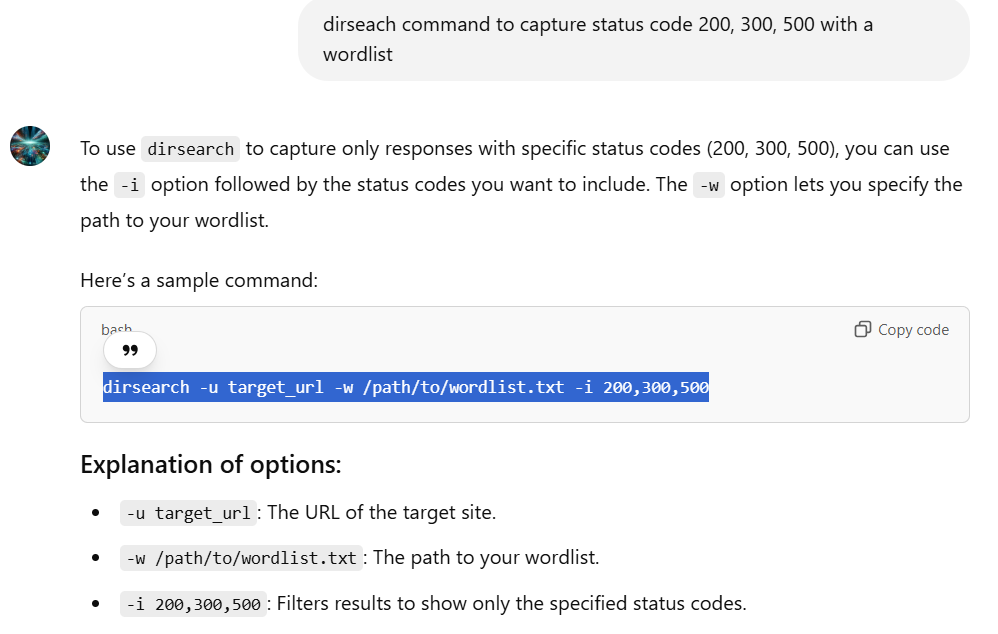The width and height of the screenshot is (998, 634).
Task: Click "The path to your wordlist." description
Action: pyautogui.click(x=486, y=557)
